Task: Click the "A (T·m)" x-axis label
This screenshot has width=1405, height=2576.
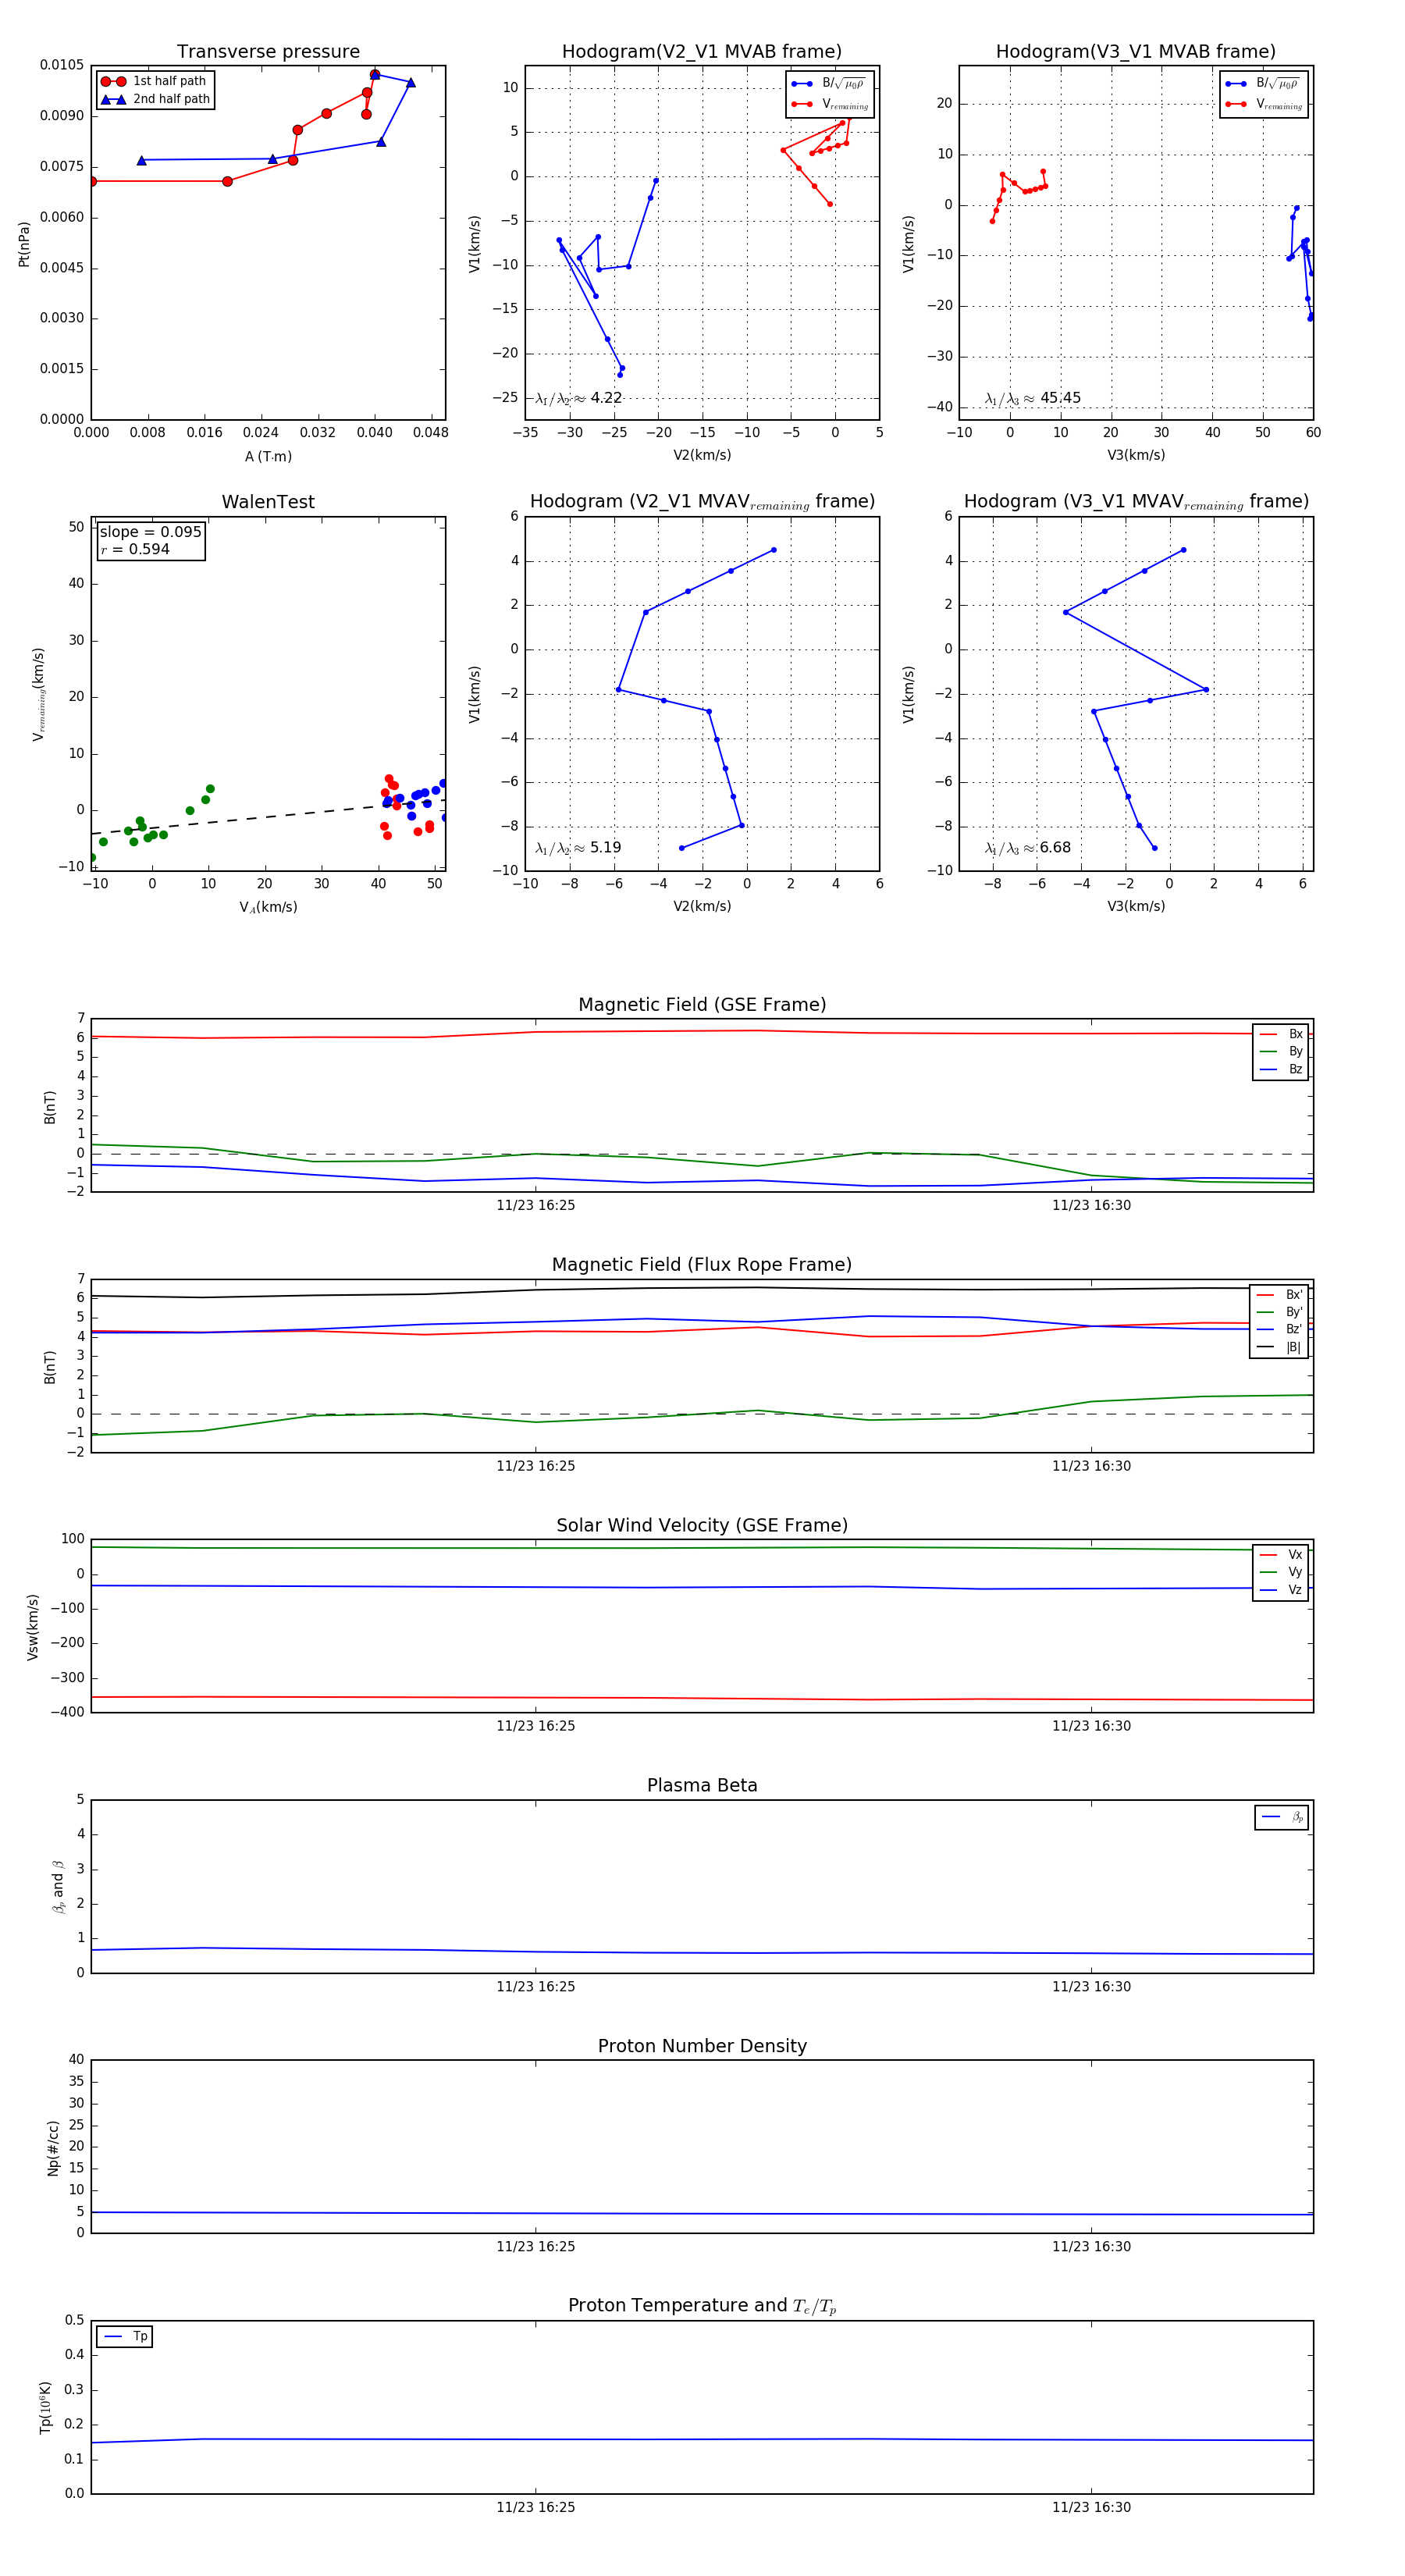Action: (268, 456)
